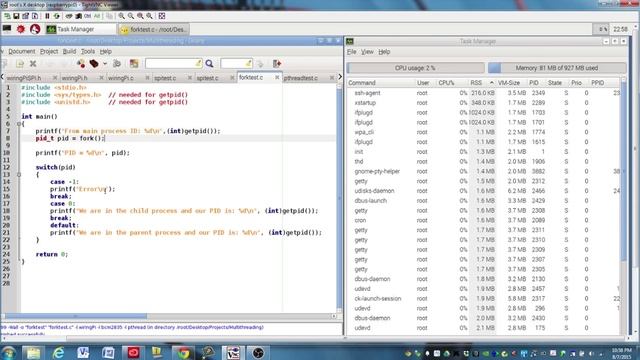Click the refresh screen icon in TightVNC toolbar
The image size is (640, 360).
[56, 16]
